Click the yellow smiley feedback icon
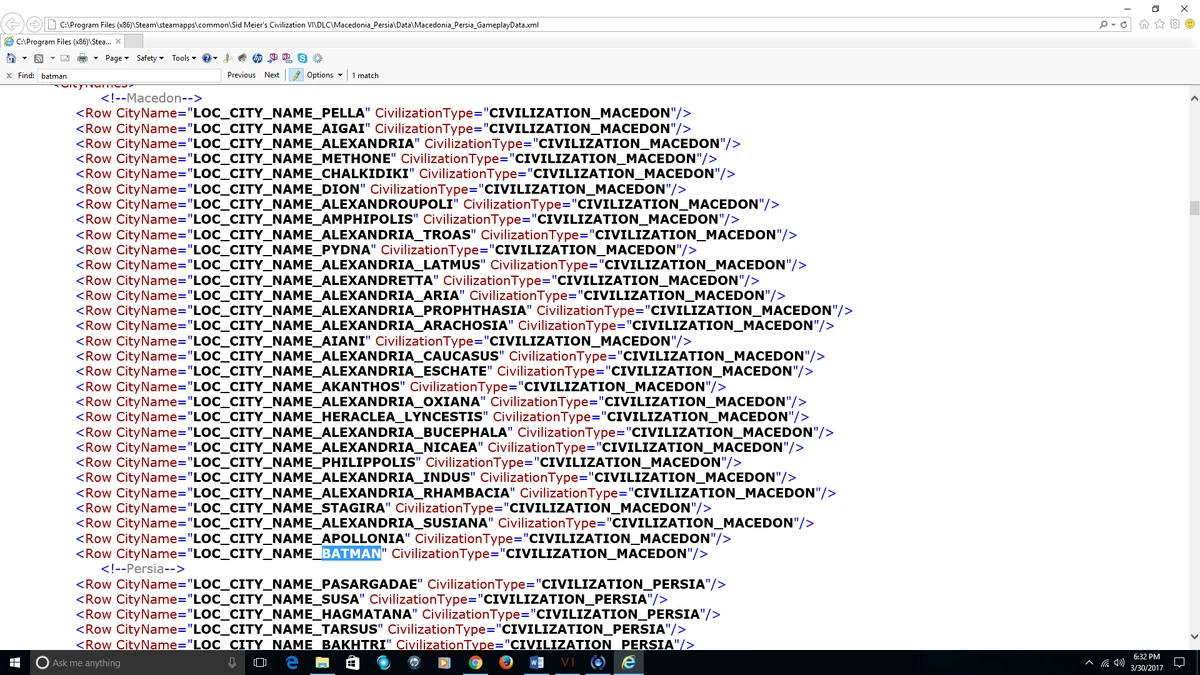1200x675 pixels. [x=1190, y=24]
